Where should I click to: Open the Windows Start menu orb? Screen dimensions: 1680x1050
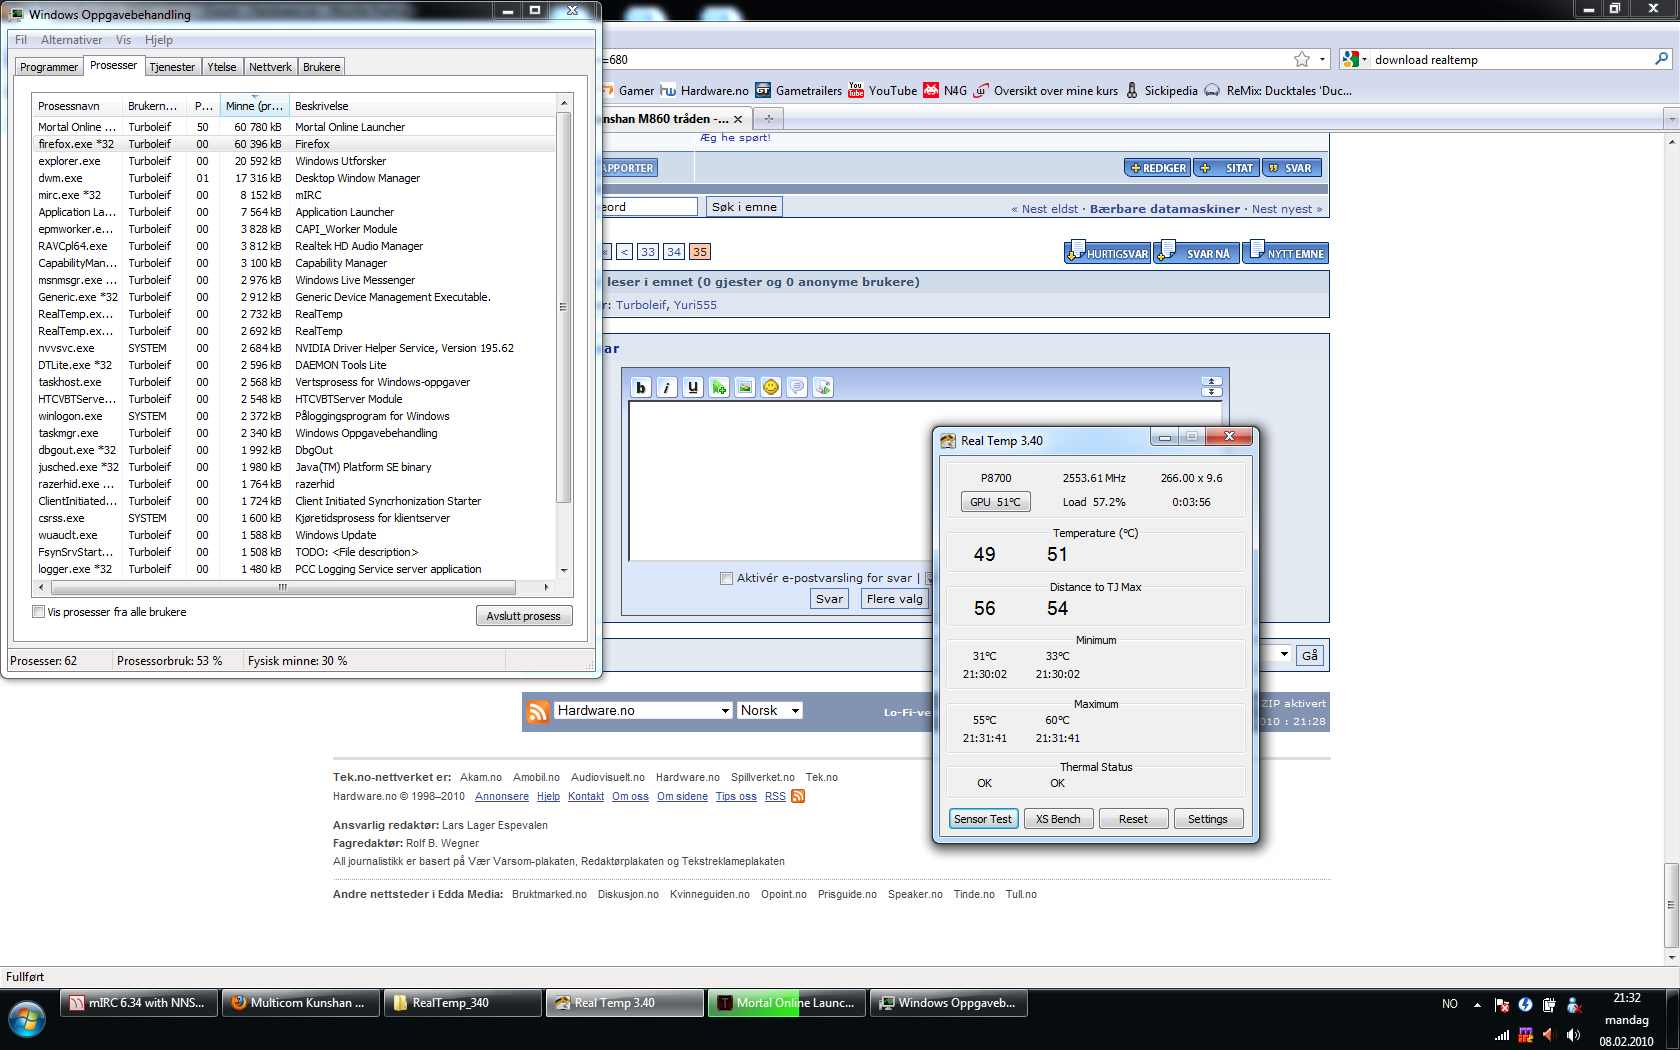pyautogui.click(x=27, y=1021)
